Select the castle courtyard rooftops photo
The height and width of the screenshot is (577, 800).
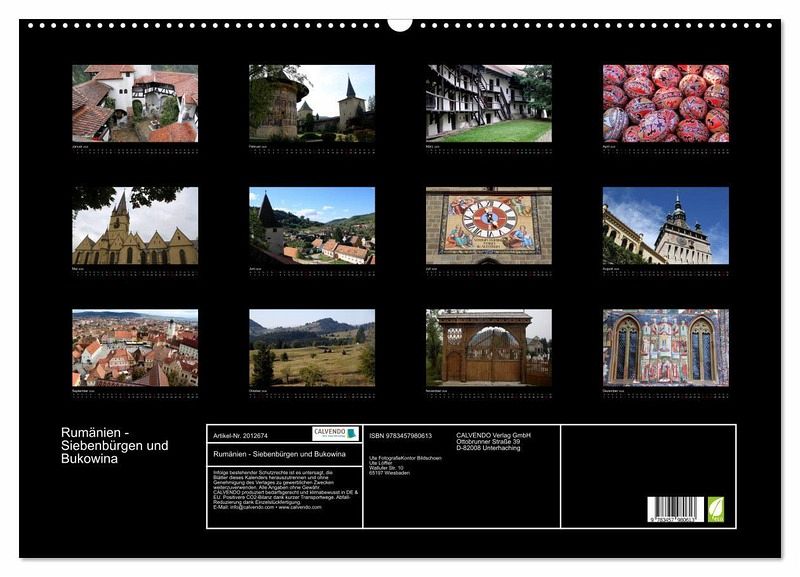pos(135,103)
